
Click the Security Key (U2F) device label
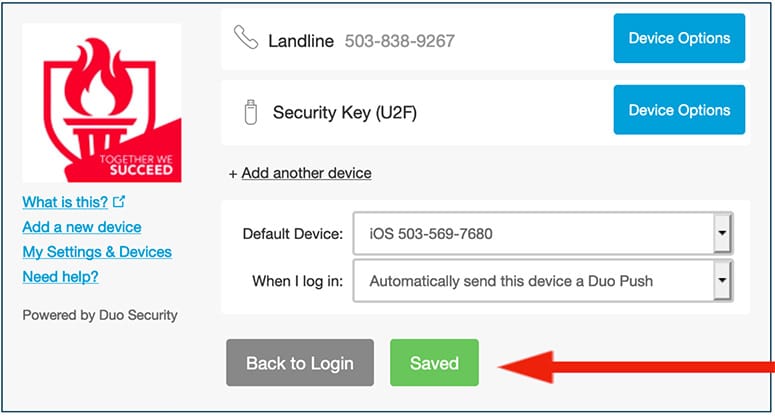pyautogui.click(x=345, y=112)
